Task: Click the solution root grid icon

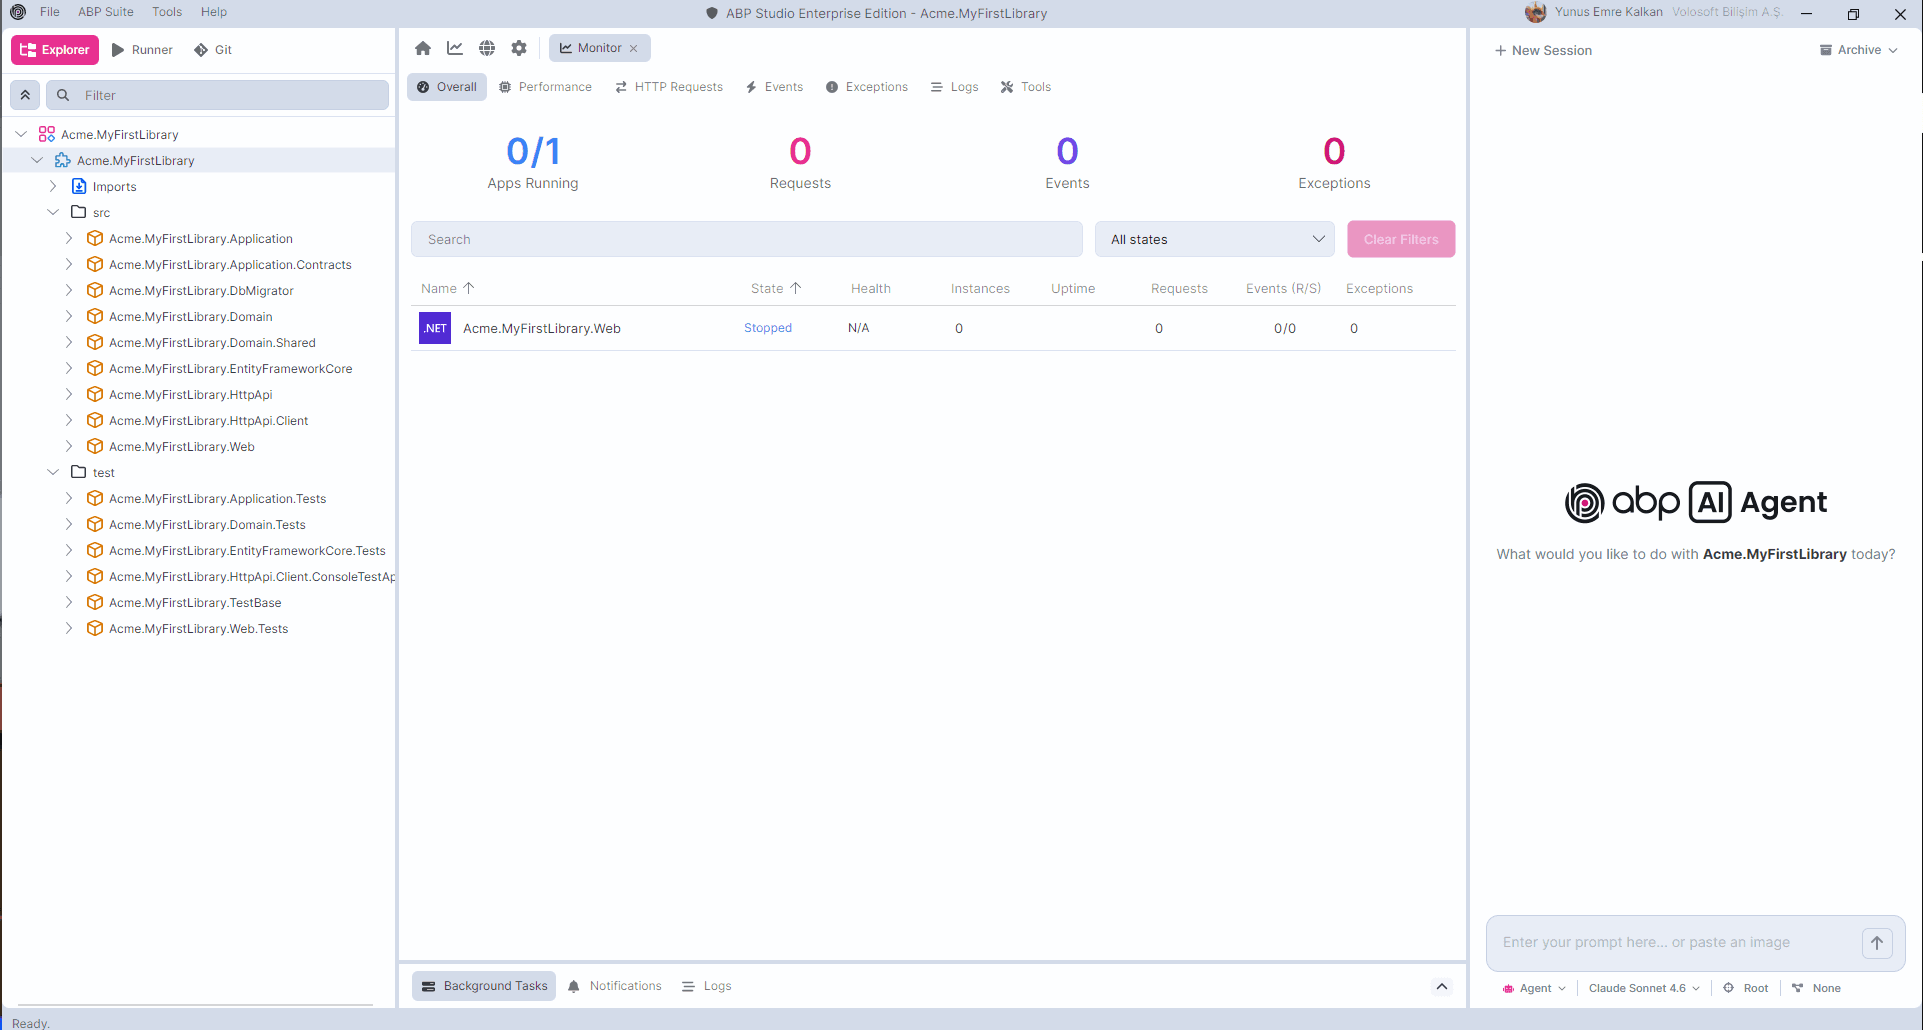Action: [47, 134]
